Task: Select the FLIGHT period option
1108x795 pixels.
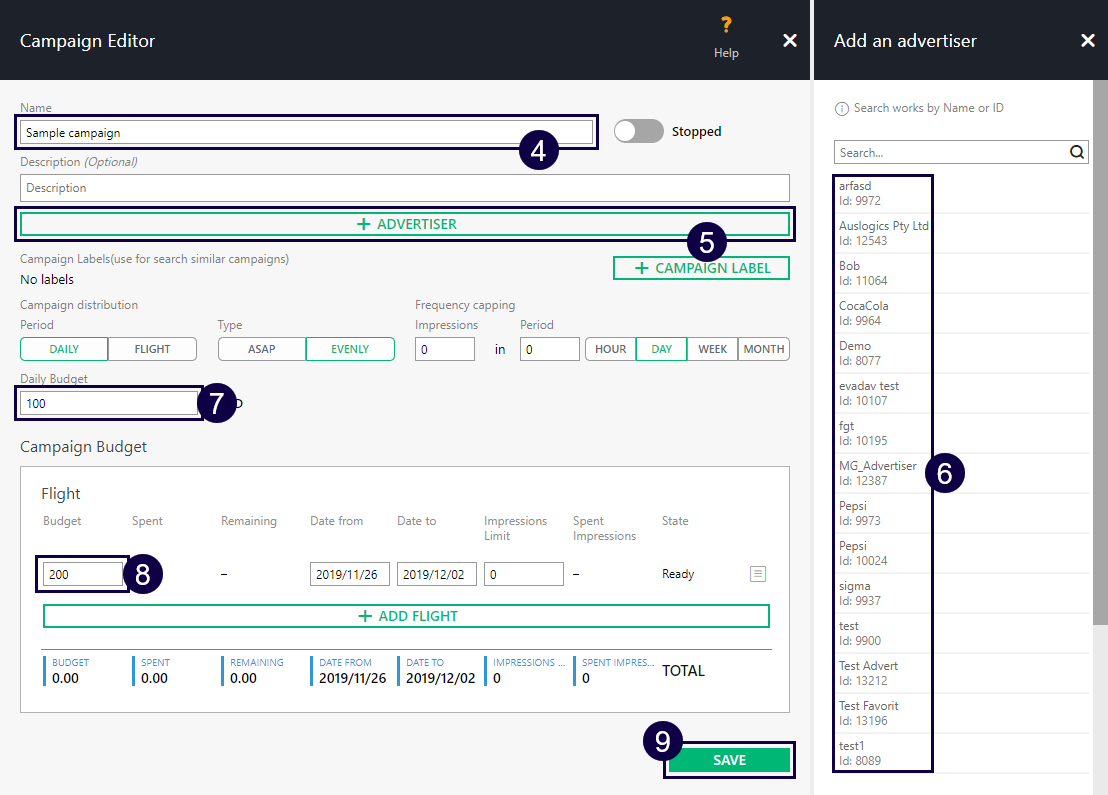Action: pyautogui.click(x=152, y=349)
